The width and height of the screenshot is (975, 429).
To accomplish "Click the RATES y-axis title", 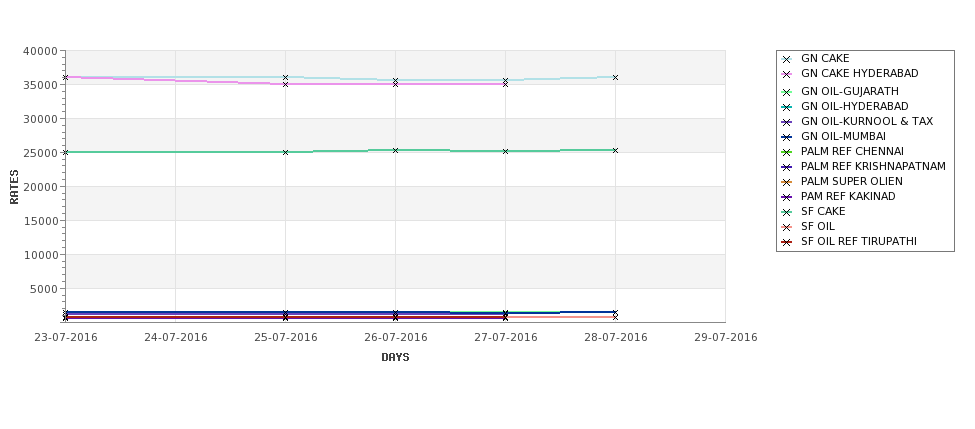I will (14, 187).
